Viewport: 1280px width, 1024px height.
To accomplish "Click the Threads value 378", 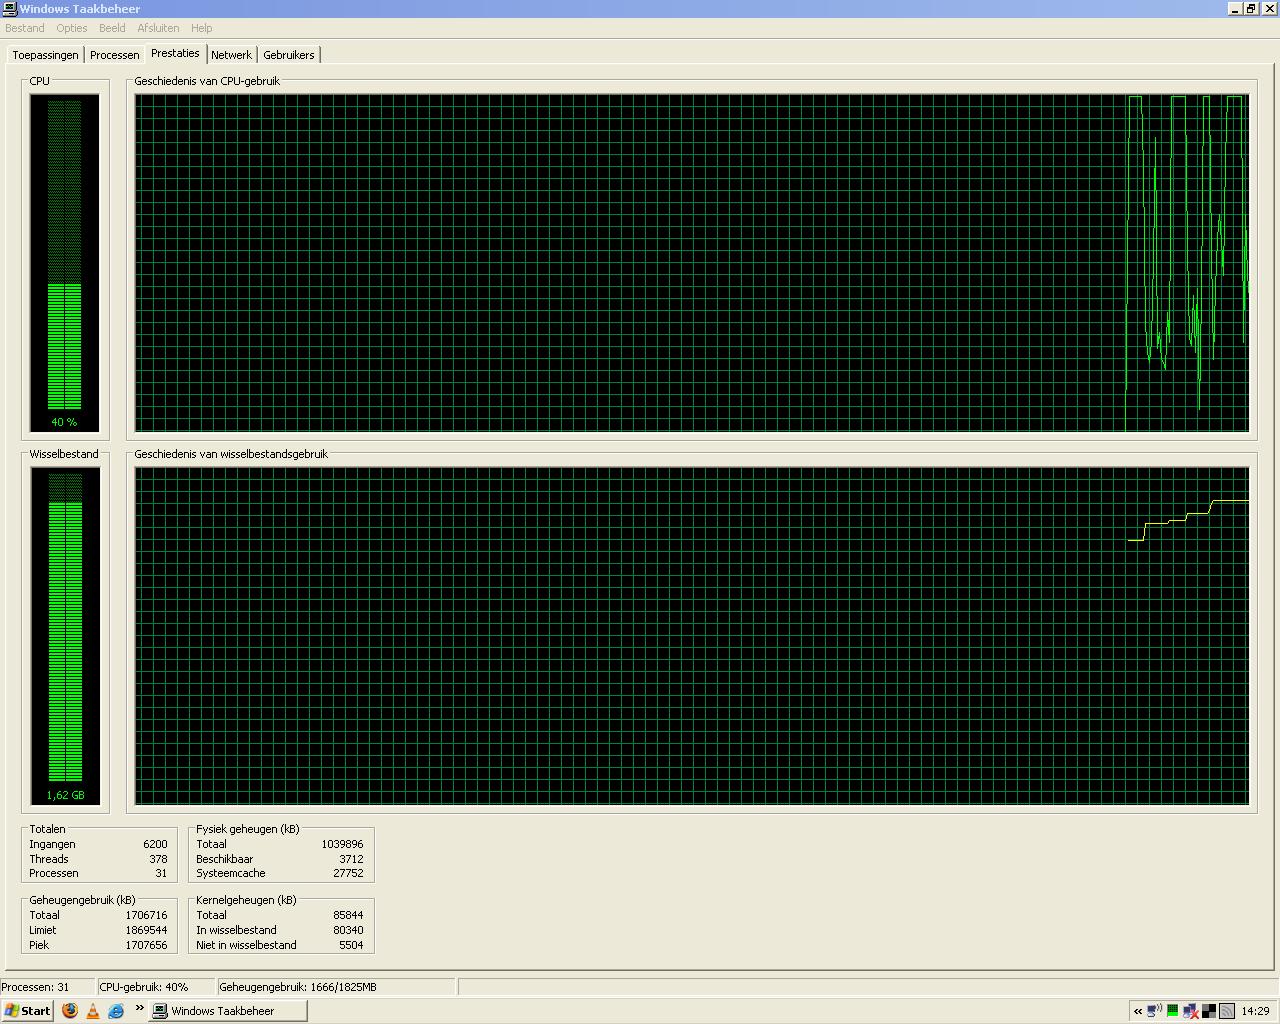I will pos(158,859).
